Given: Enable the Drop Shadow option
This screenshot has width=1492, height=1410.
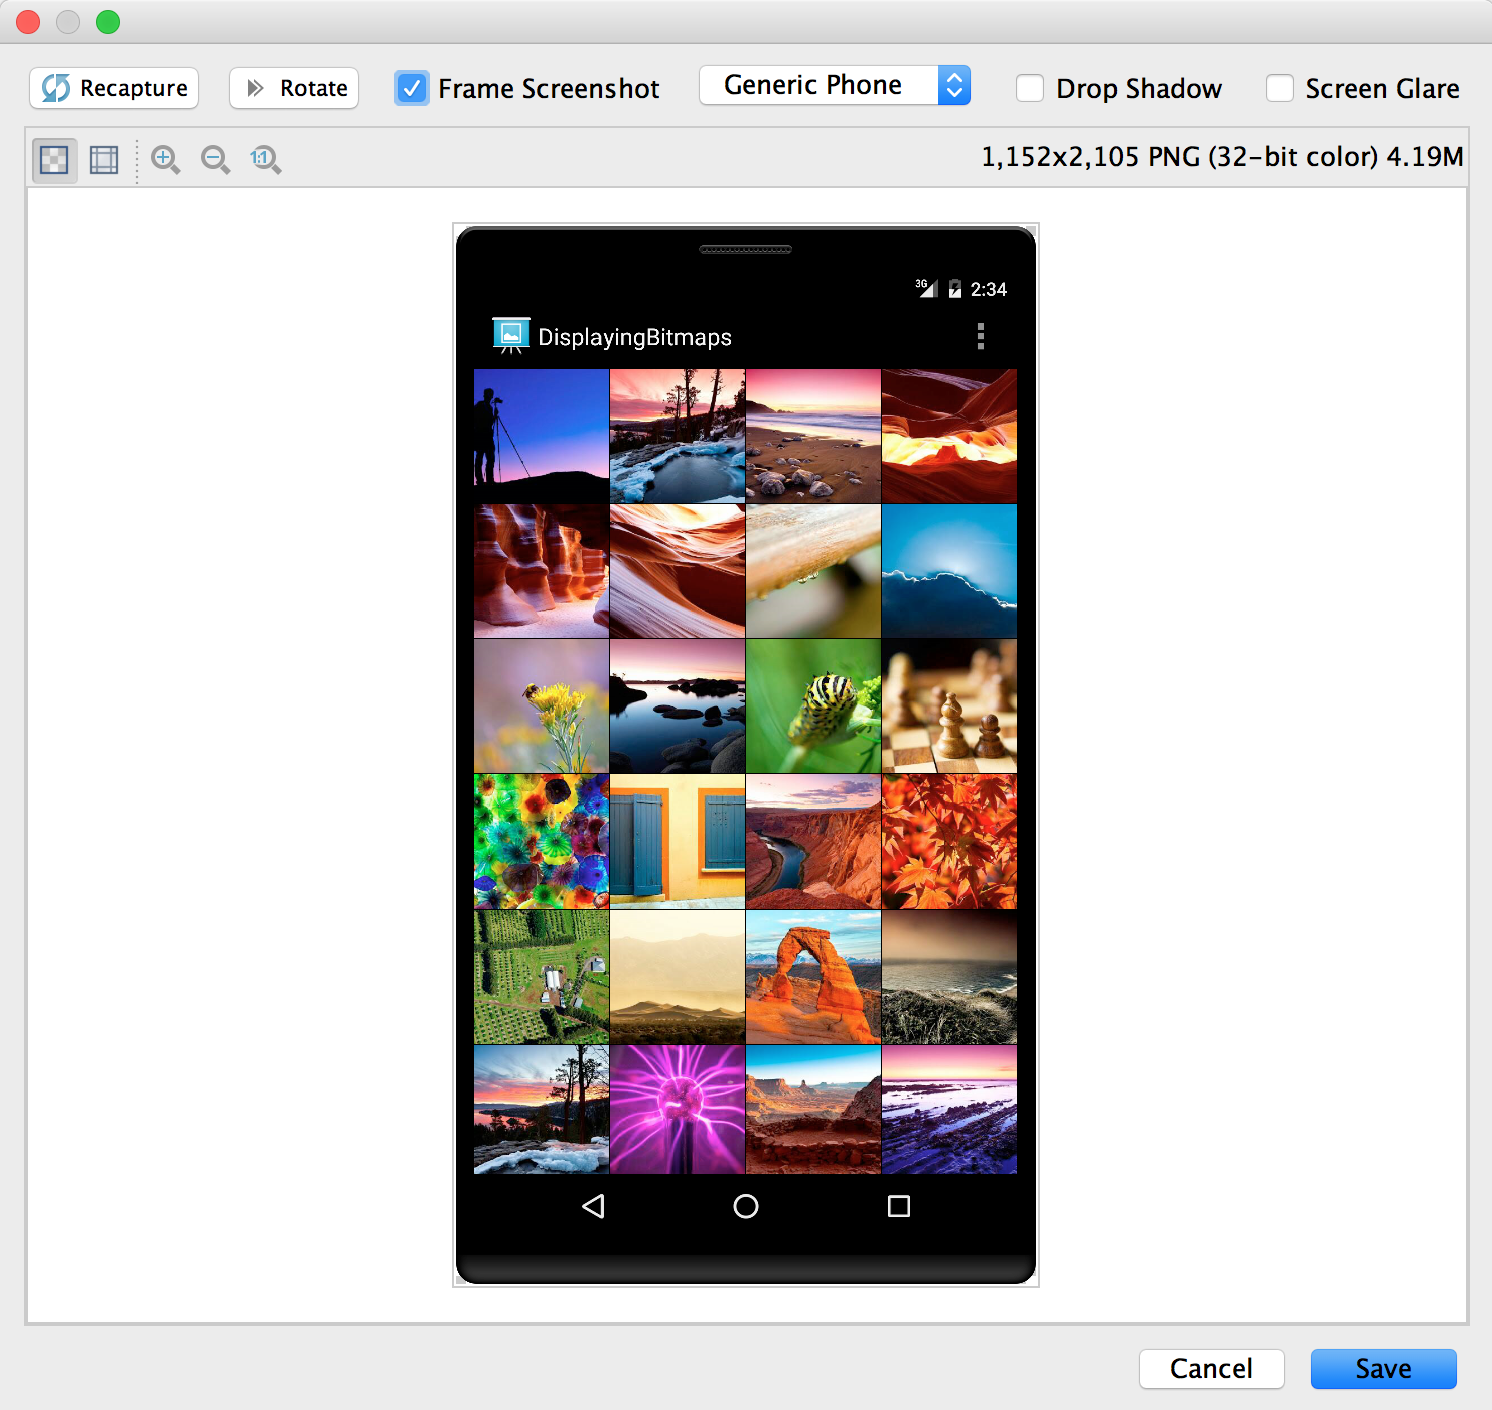Looking at the screenshot, I should coord(1030,88).
